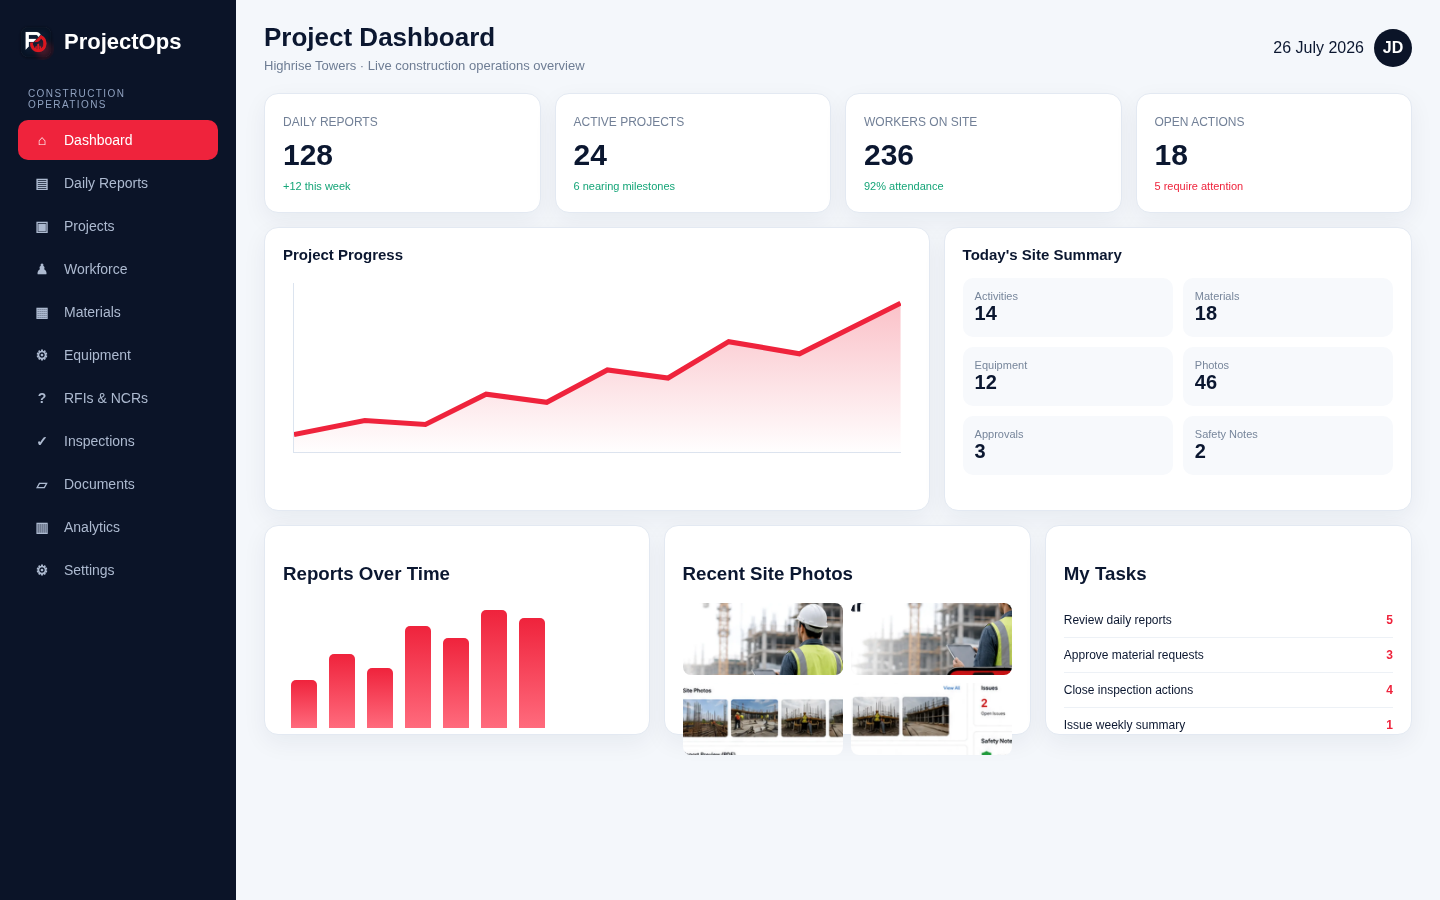Click the tallest bar in Reports Over Time
Image resolution: width=1440 pixels, height=900 pixels.
(494, 669)
